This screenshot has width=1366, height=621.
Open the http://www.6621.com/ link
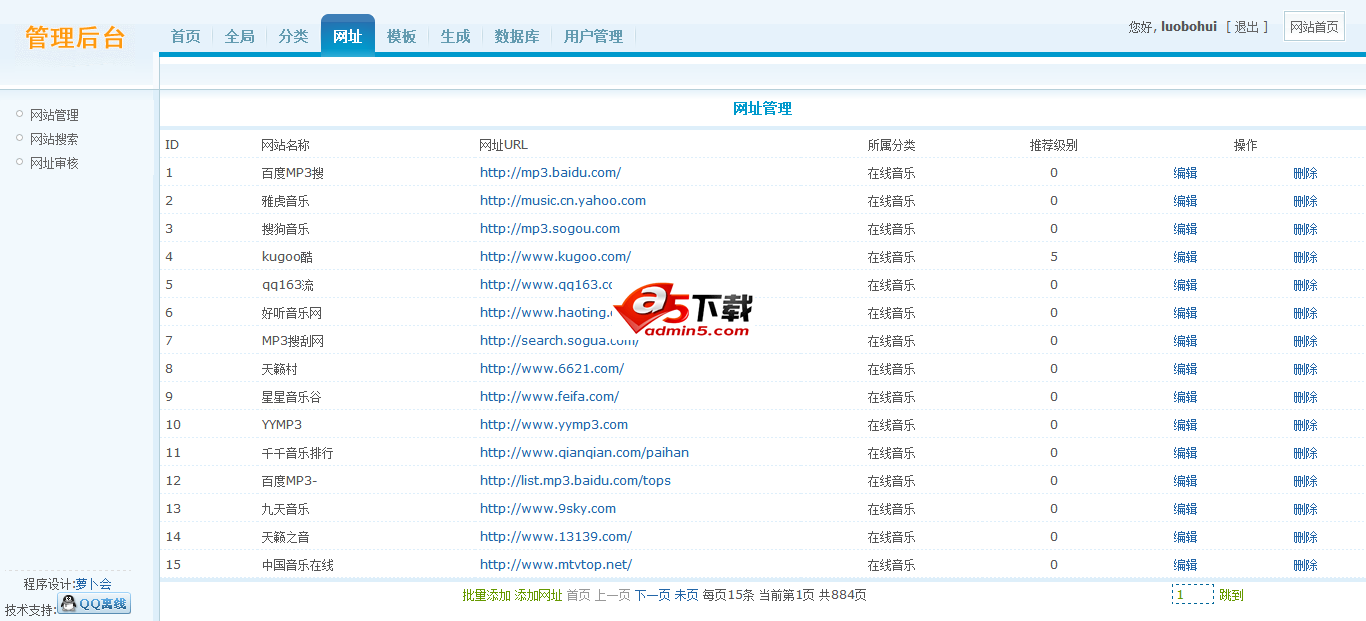(x=552, y=369)
